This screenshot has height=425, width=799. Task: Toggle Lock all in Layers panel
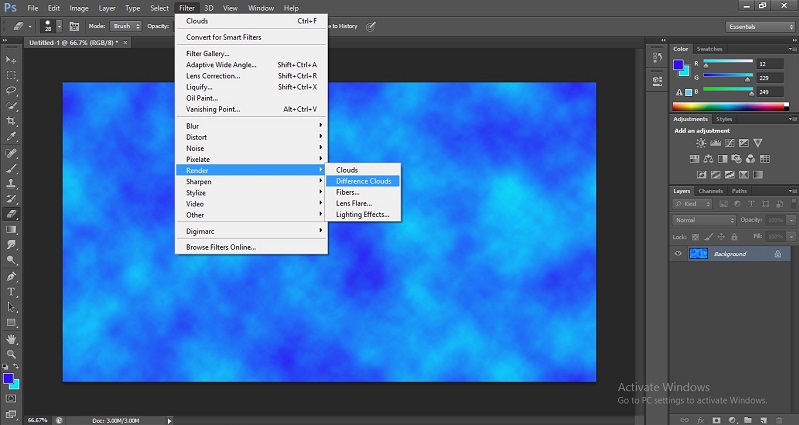click(734, 237)
